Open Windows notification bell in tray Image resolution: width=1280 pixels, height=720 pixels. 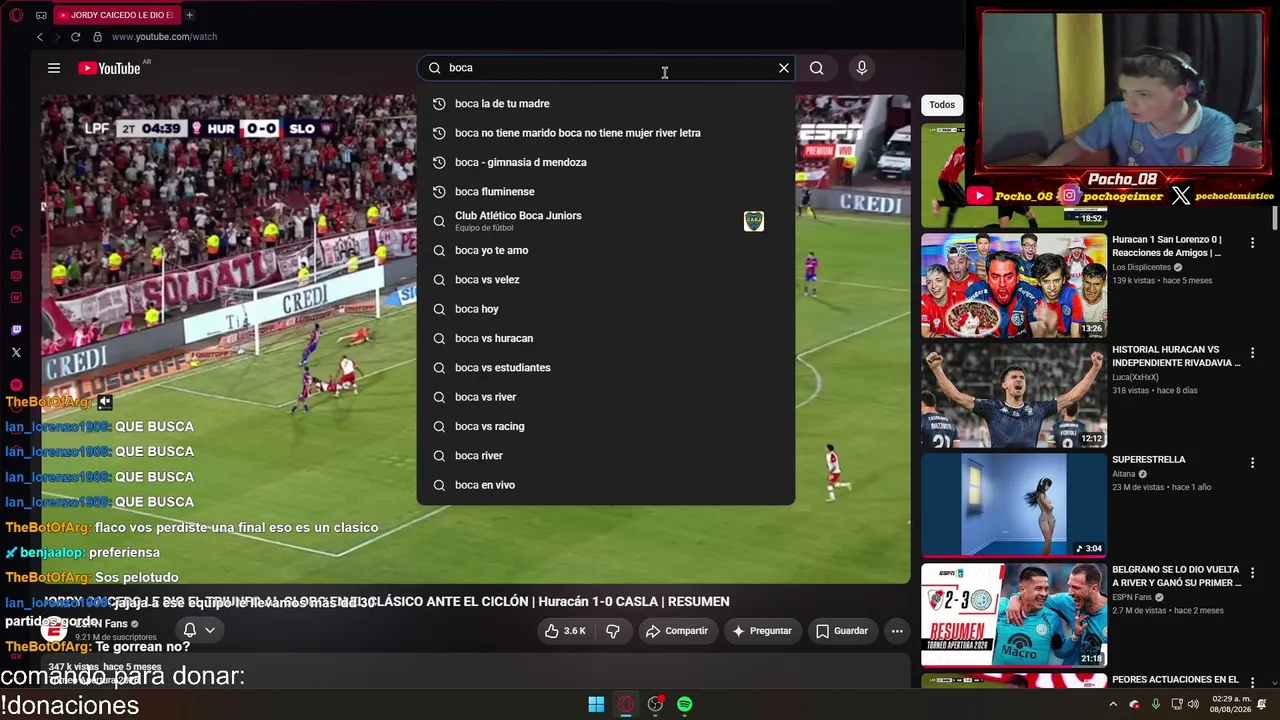click(x=1262, y=704)
